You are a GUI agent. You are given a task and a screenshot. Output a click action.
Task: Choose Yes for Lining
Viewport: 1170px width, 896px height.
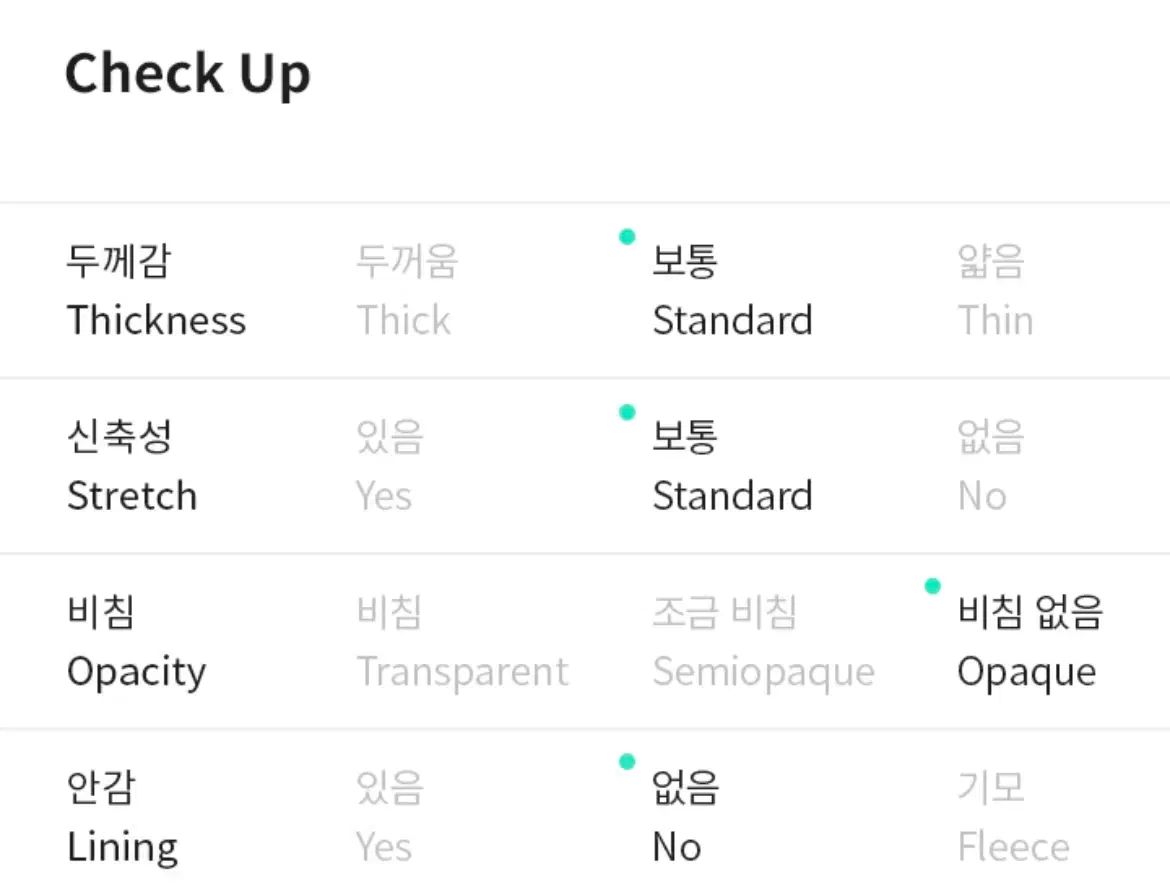point(390,818)
